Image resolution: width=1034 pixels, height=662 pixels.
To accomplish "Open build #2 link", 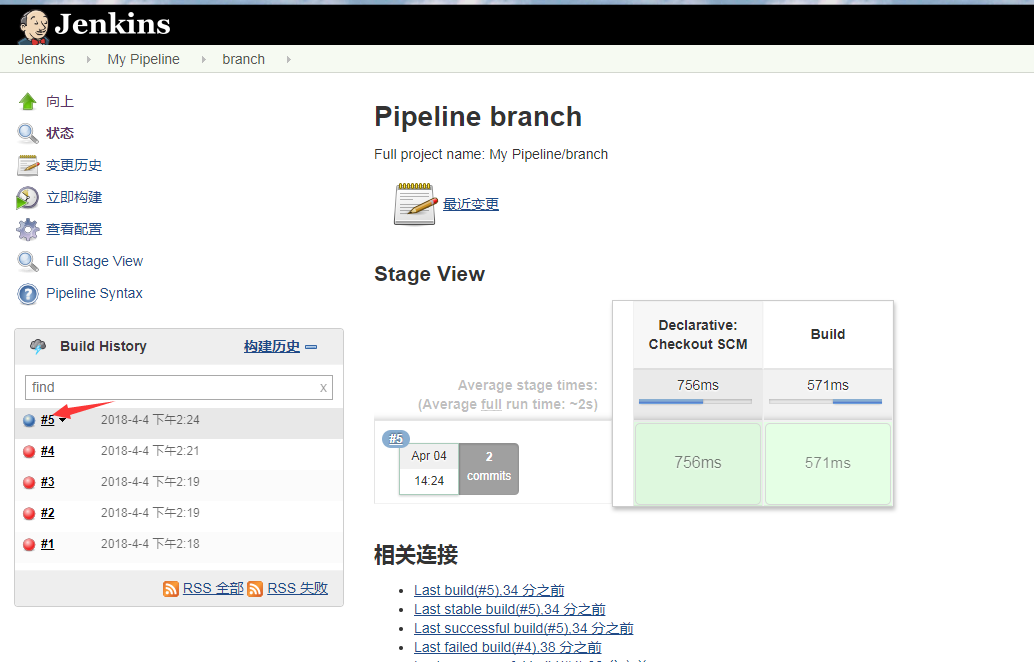I will (x=47, y=513).
